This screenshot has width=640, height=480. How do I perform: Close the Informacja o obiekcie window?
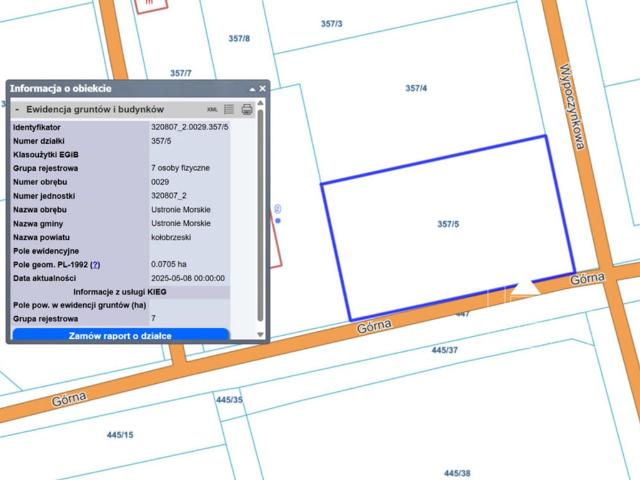click(263, 89)
